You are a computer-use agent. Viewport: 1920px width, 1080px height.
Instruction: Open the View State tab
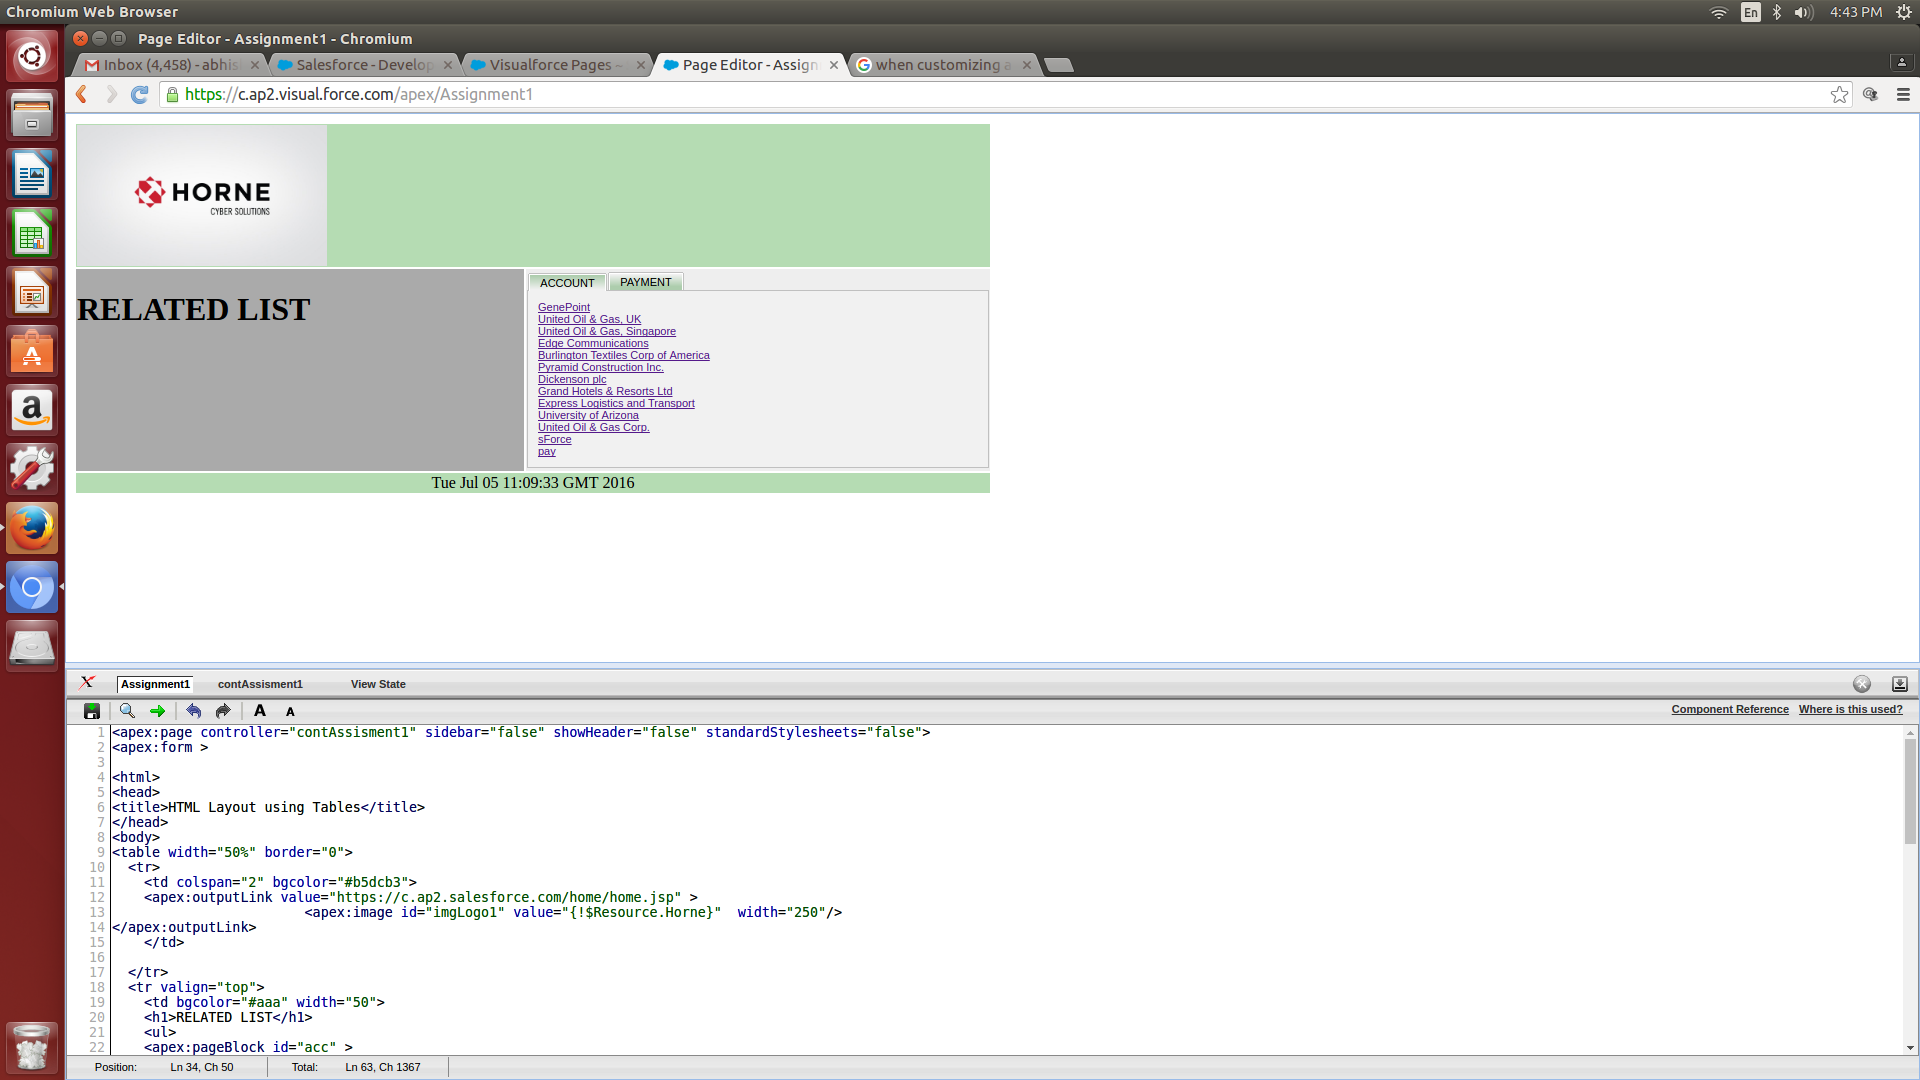coord(378,684)
